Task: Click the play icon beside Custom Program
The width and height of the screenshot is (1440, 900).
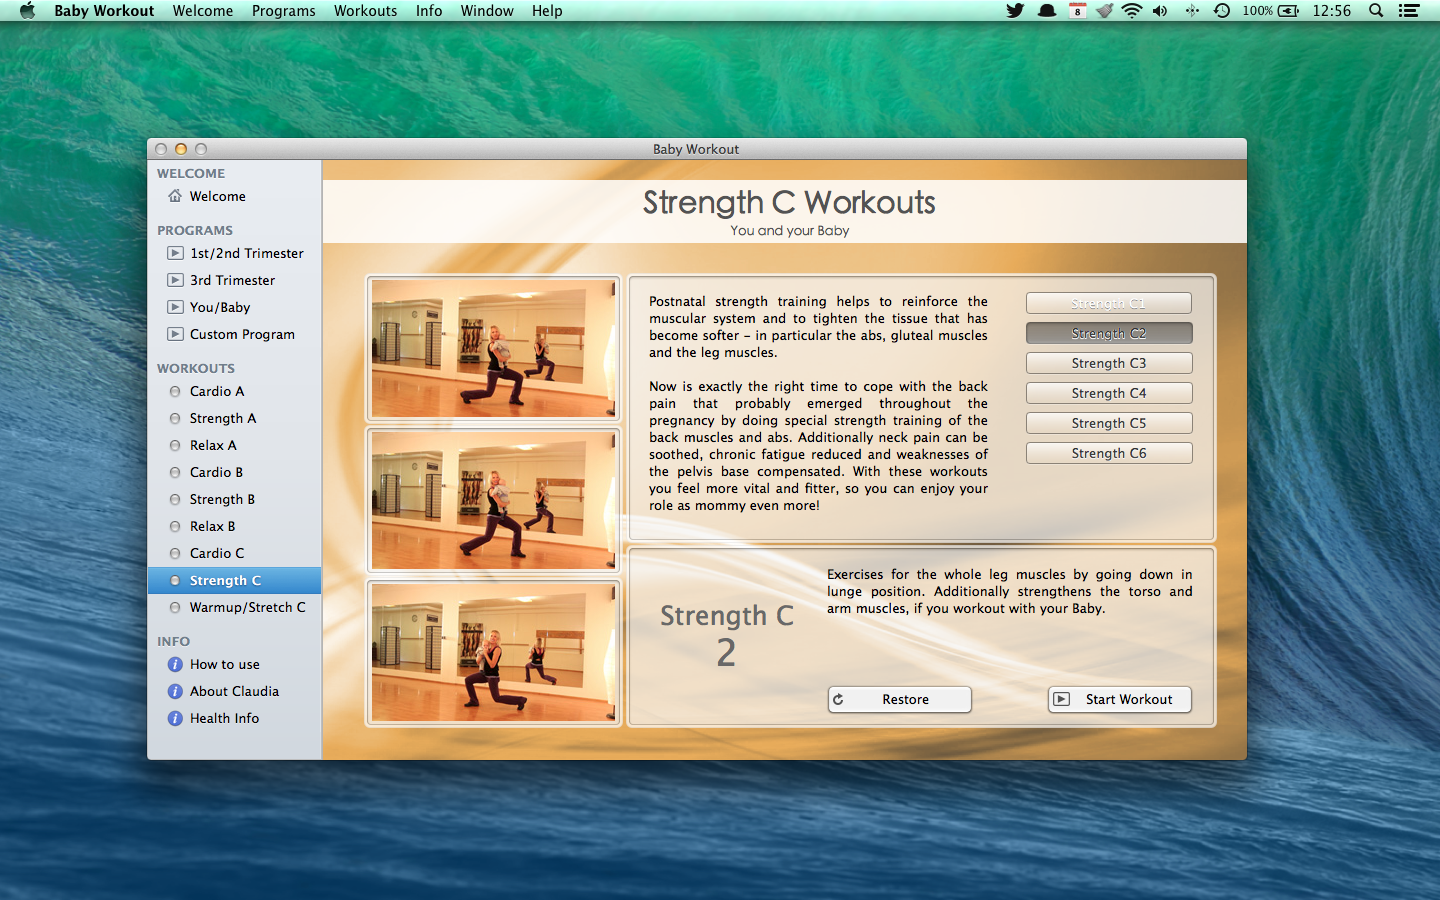Action: (x=175, y=334)
